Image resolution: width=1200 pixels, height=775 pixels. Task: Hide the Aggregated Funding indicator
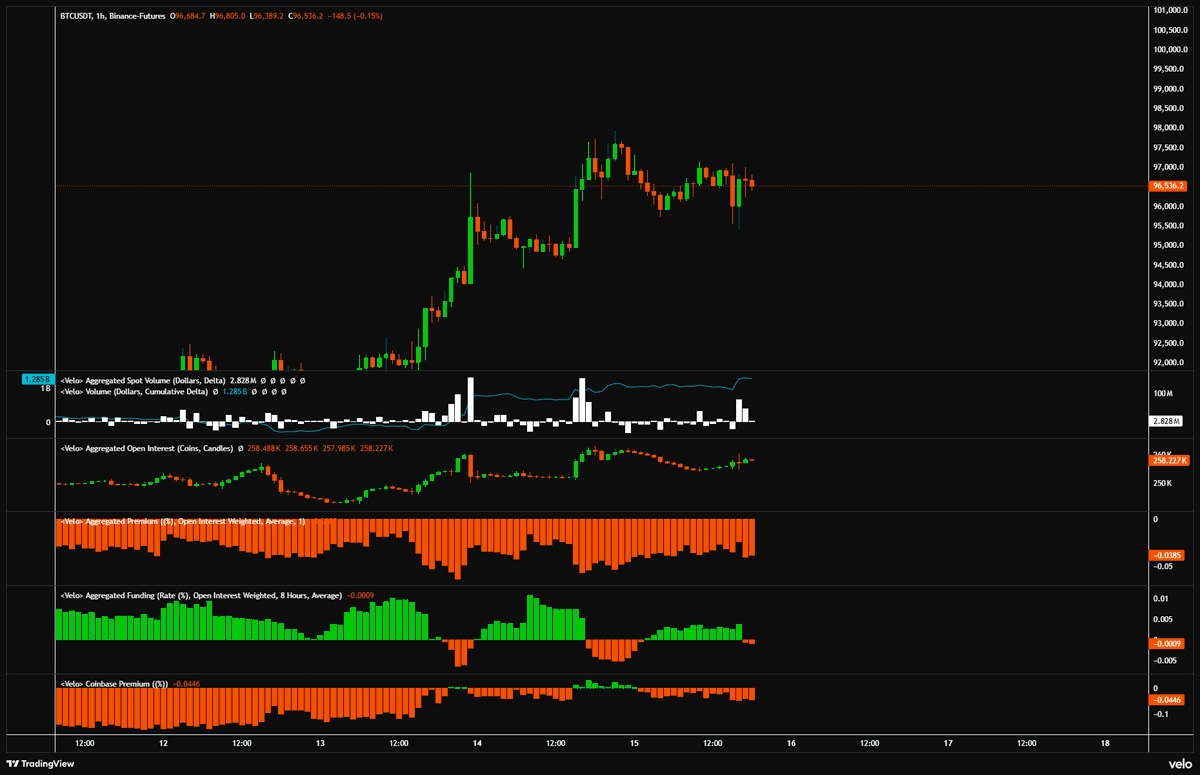[380, 596]
